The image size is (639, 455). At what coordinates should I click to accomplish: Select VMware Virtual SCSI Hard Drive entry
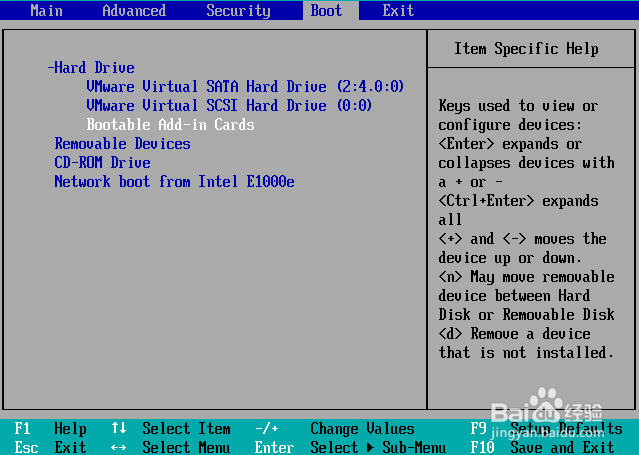(x=229, y=106)
